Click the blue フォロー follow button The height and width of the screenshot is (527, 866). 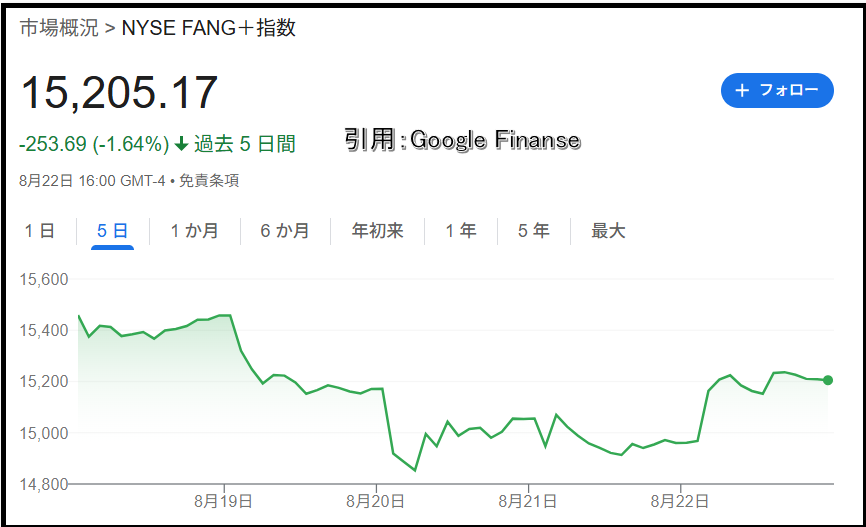coord(777,90)
